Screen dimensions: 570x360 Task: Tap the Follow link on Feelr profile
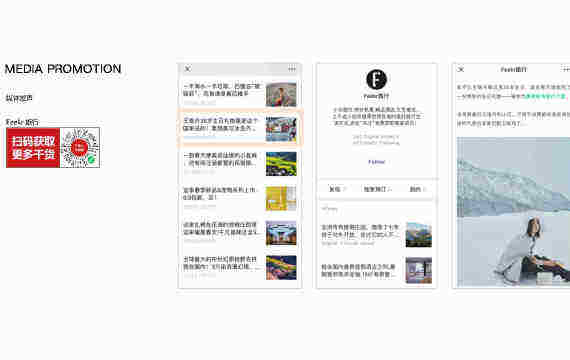coord(376,162)
